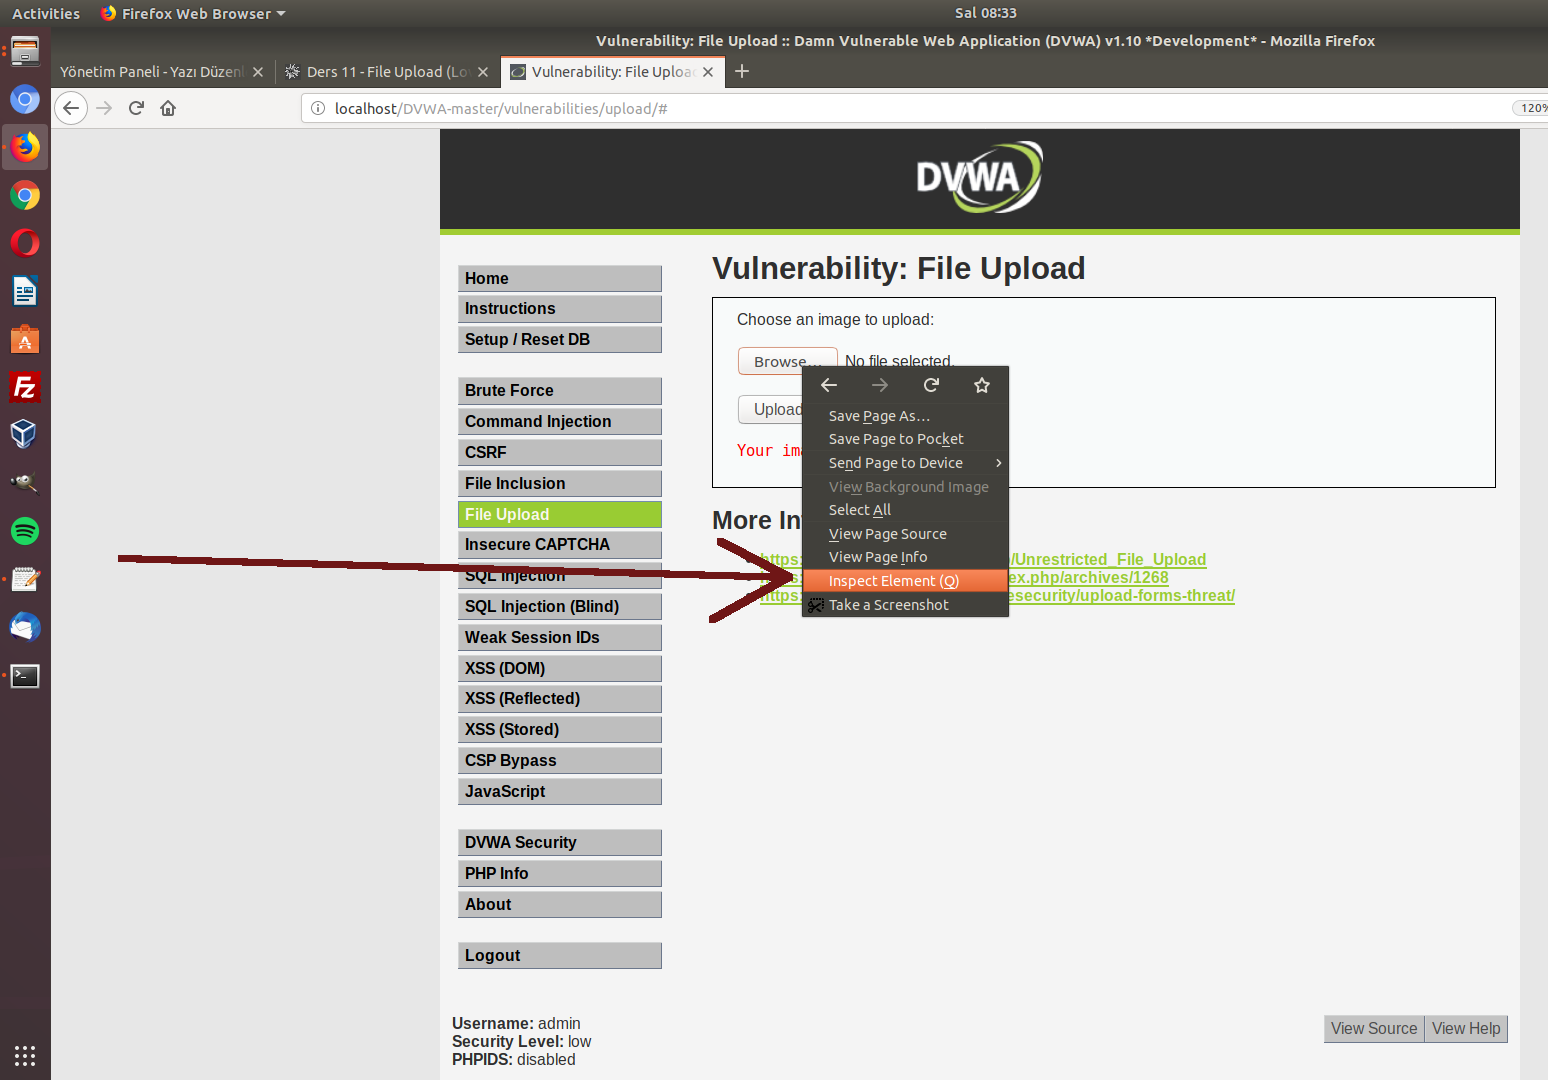Go to Command Injection page

pos(560,422)
